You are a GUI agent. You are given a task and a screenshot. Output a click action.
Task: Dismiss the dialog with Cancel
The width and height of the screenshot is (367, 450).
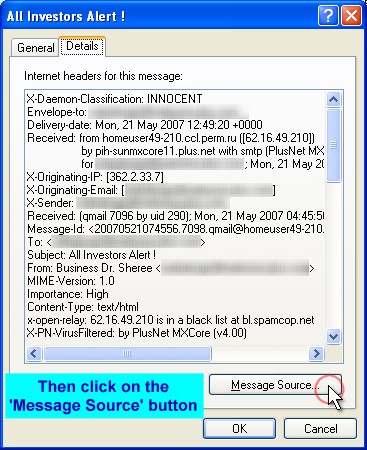point(320,428)
